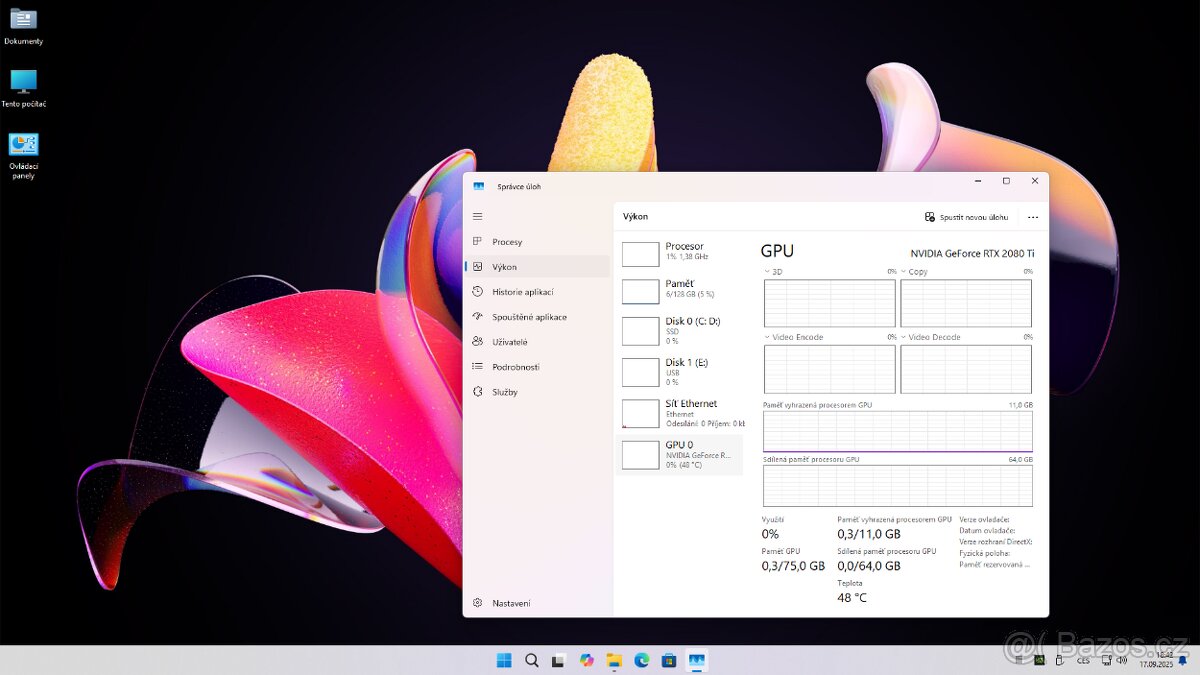Open NVIDIA settings from the system tray

1040,660
